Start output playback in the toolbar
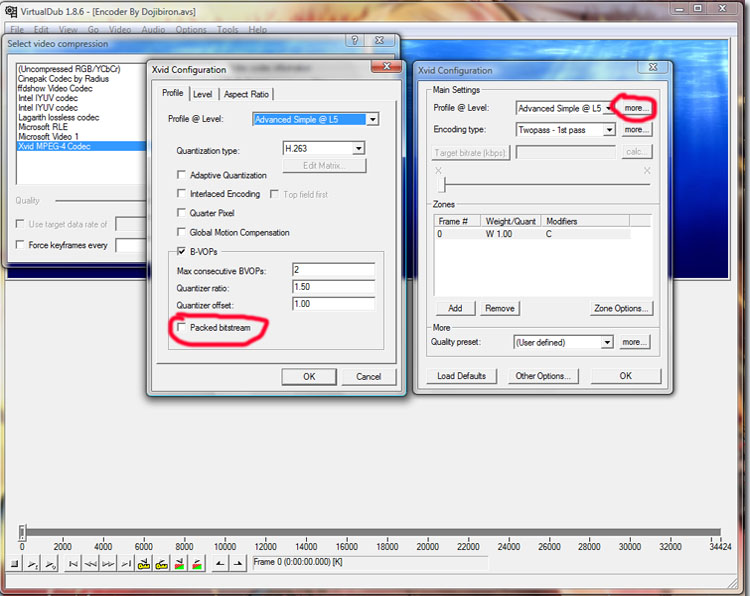The height and width of the screenshot is (596, 750). point(50,564)
